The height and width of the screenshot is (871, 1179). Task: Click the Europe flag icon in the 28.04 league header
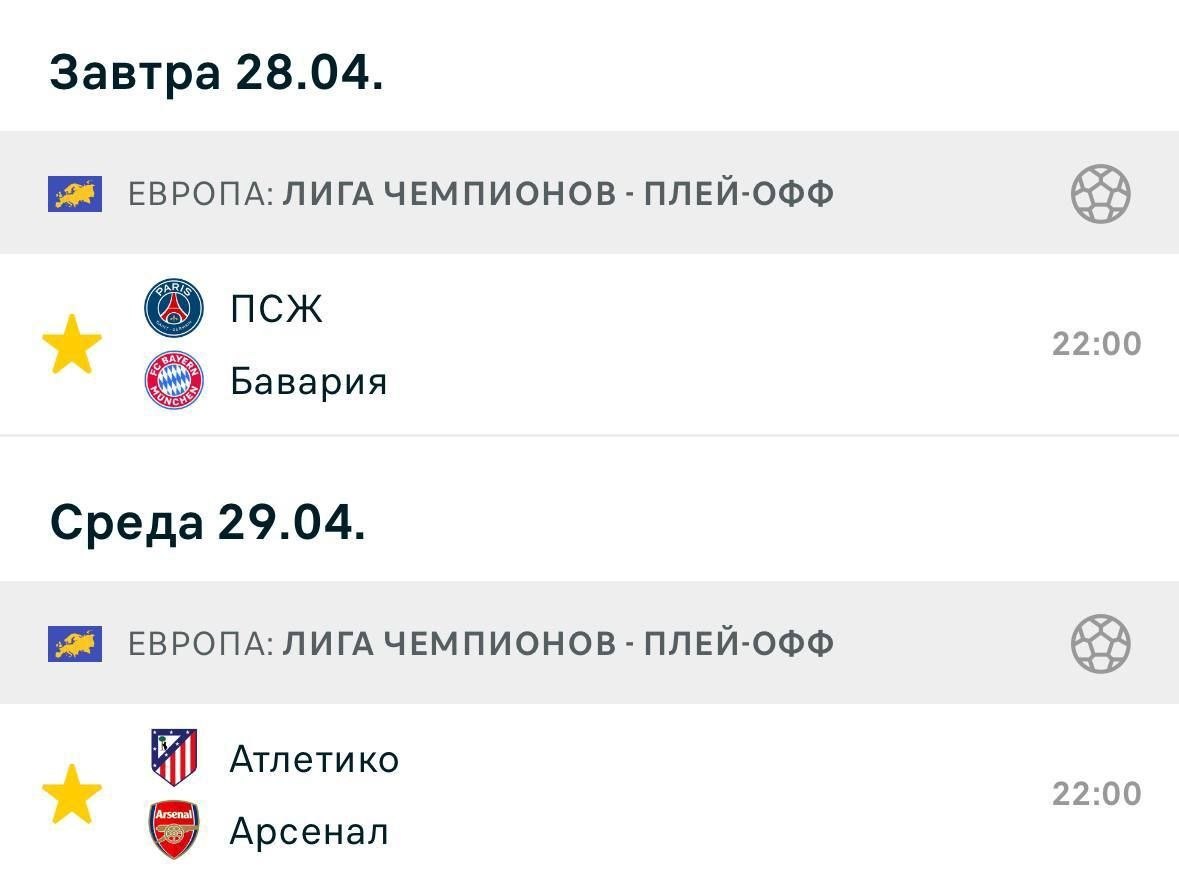(75, 193)
